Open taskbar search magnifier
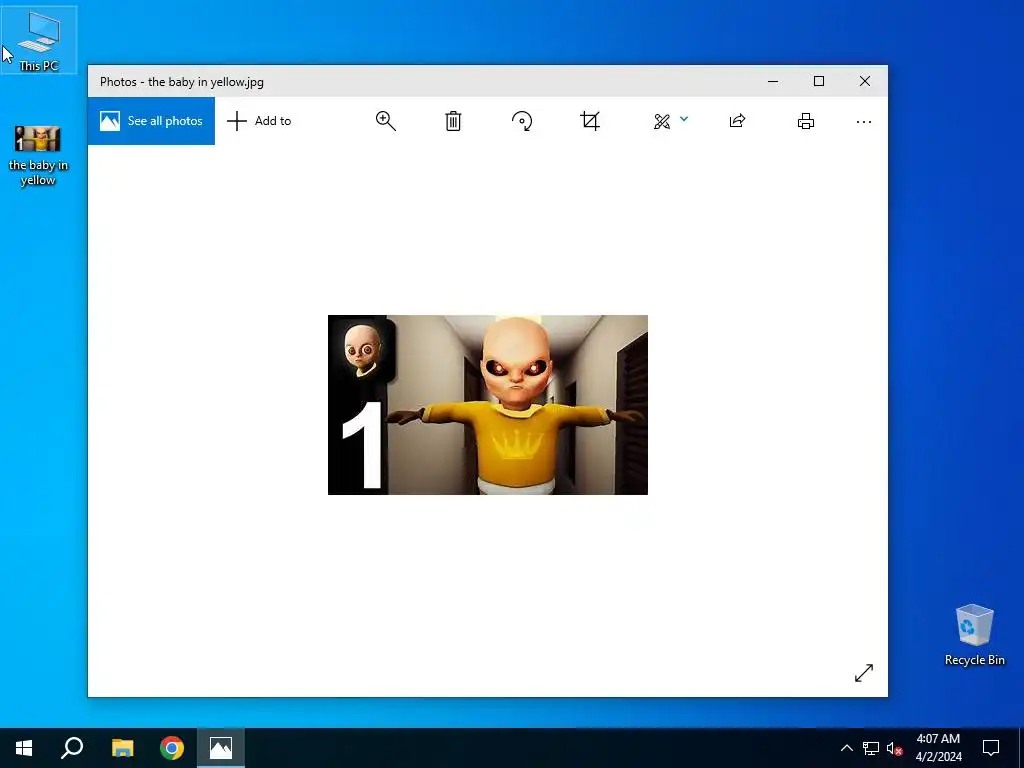The image size is (1024, 768). [x=72, y=748]
